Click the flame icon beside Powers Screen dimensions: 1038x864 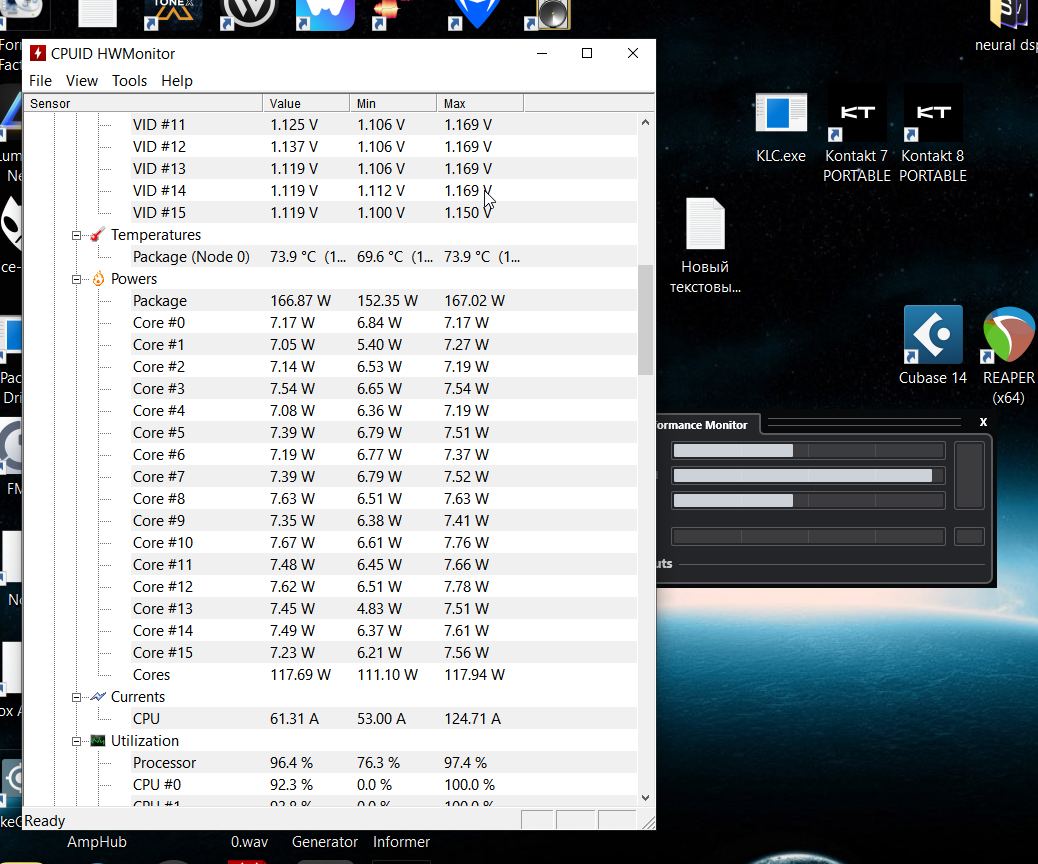click(x=98, y=279)
